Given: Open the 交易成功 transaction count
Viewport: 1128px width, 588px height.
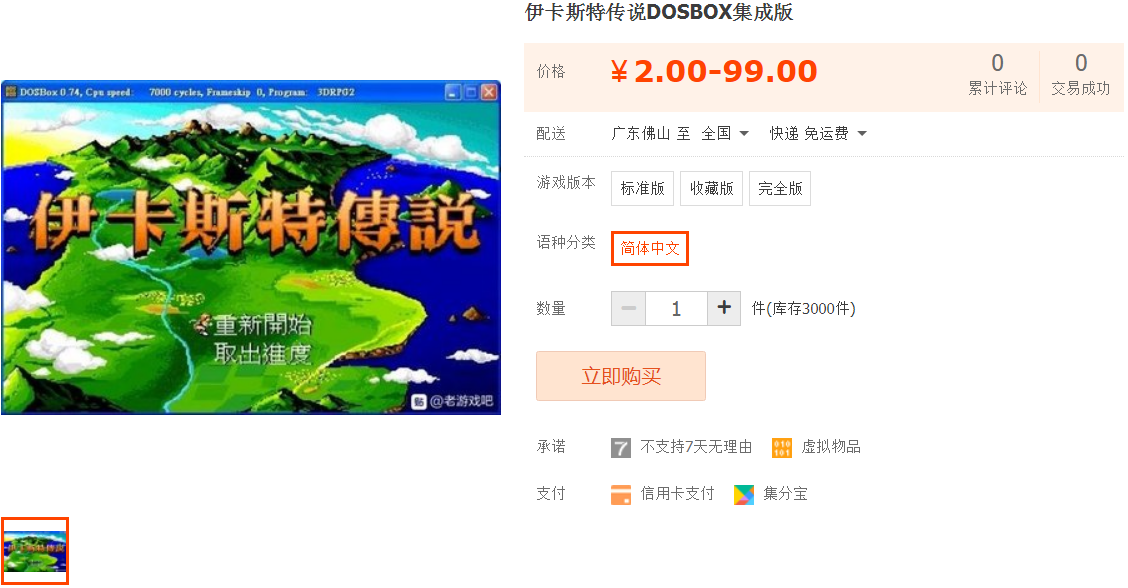Looking at the screenshot, I should pyautogui.click(x=1081, y=74).
